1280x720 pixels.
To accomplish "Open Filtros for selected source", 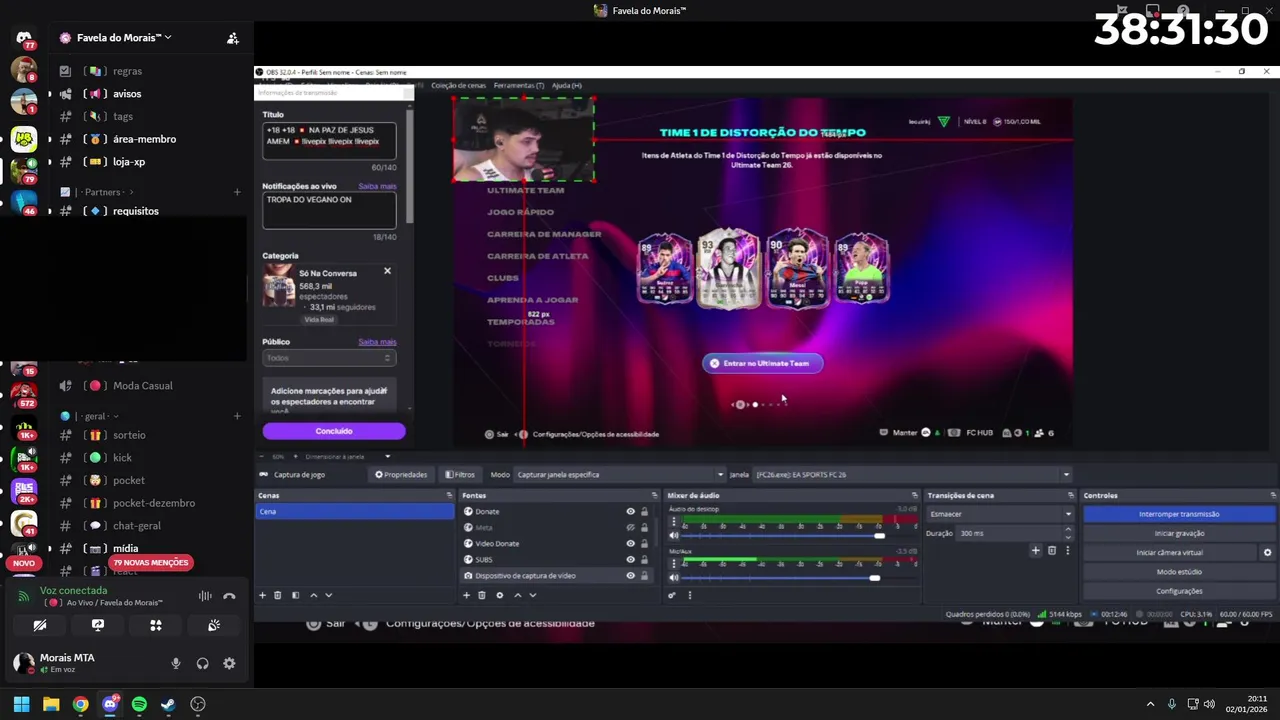I will (460, 474).
